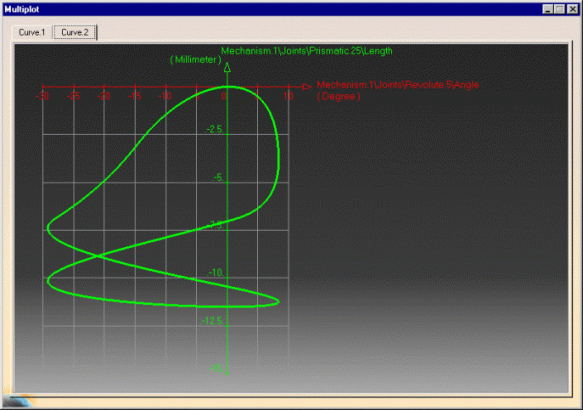Maximize the Multiplot window
The image size is (583, 410).
[560, 9]
